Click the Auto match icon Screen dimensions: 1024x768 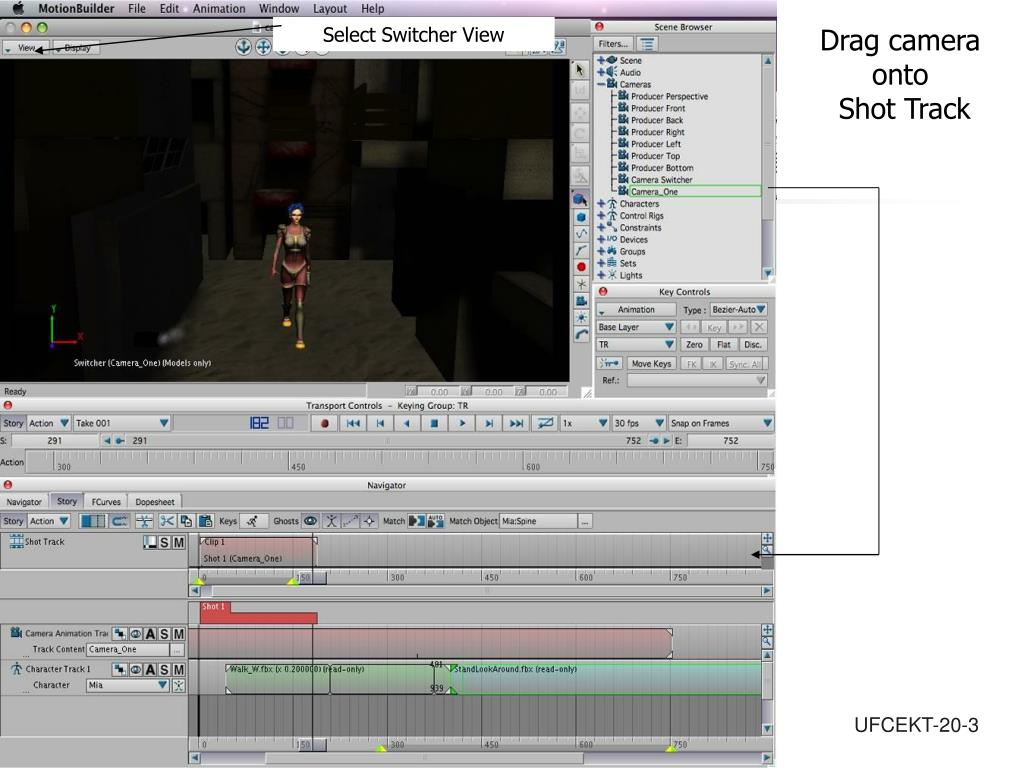(435, 520)
